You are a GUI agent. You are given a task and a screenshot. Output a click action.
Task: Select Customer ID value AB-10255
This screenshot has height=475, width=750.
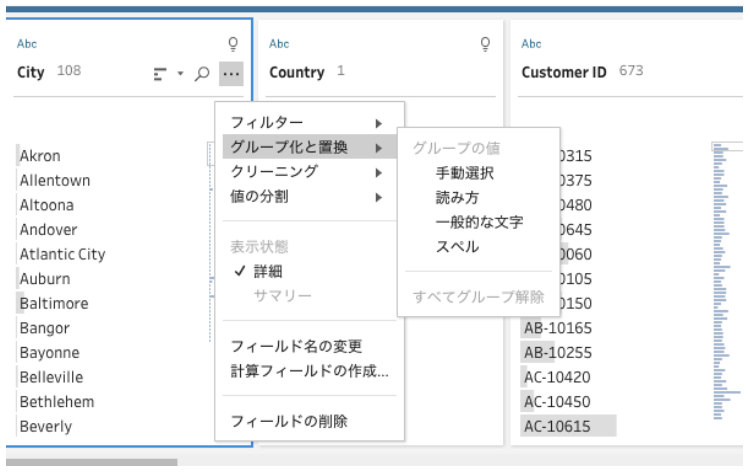[x=558, y=353]
